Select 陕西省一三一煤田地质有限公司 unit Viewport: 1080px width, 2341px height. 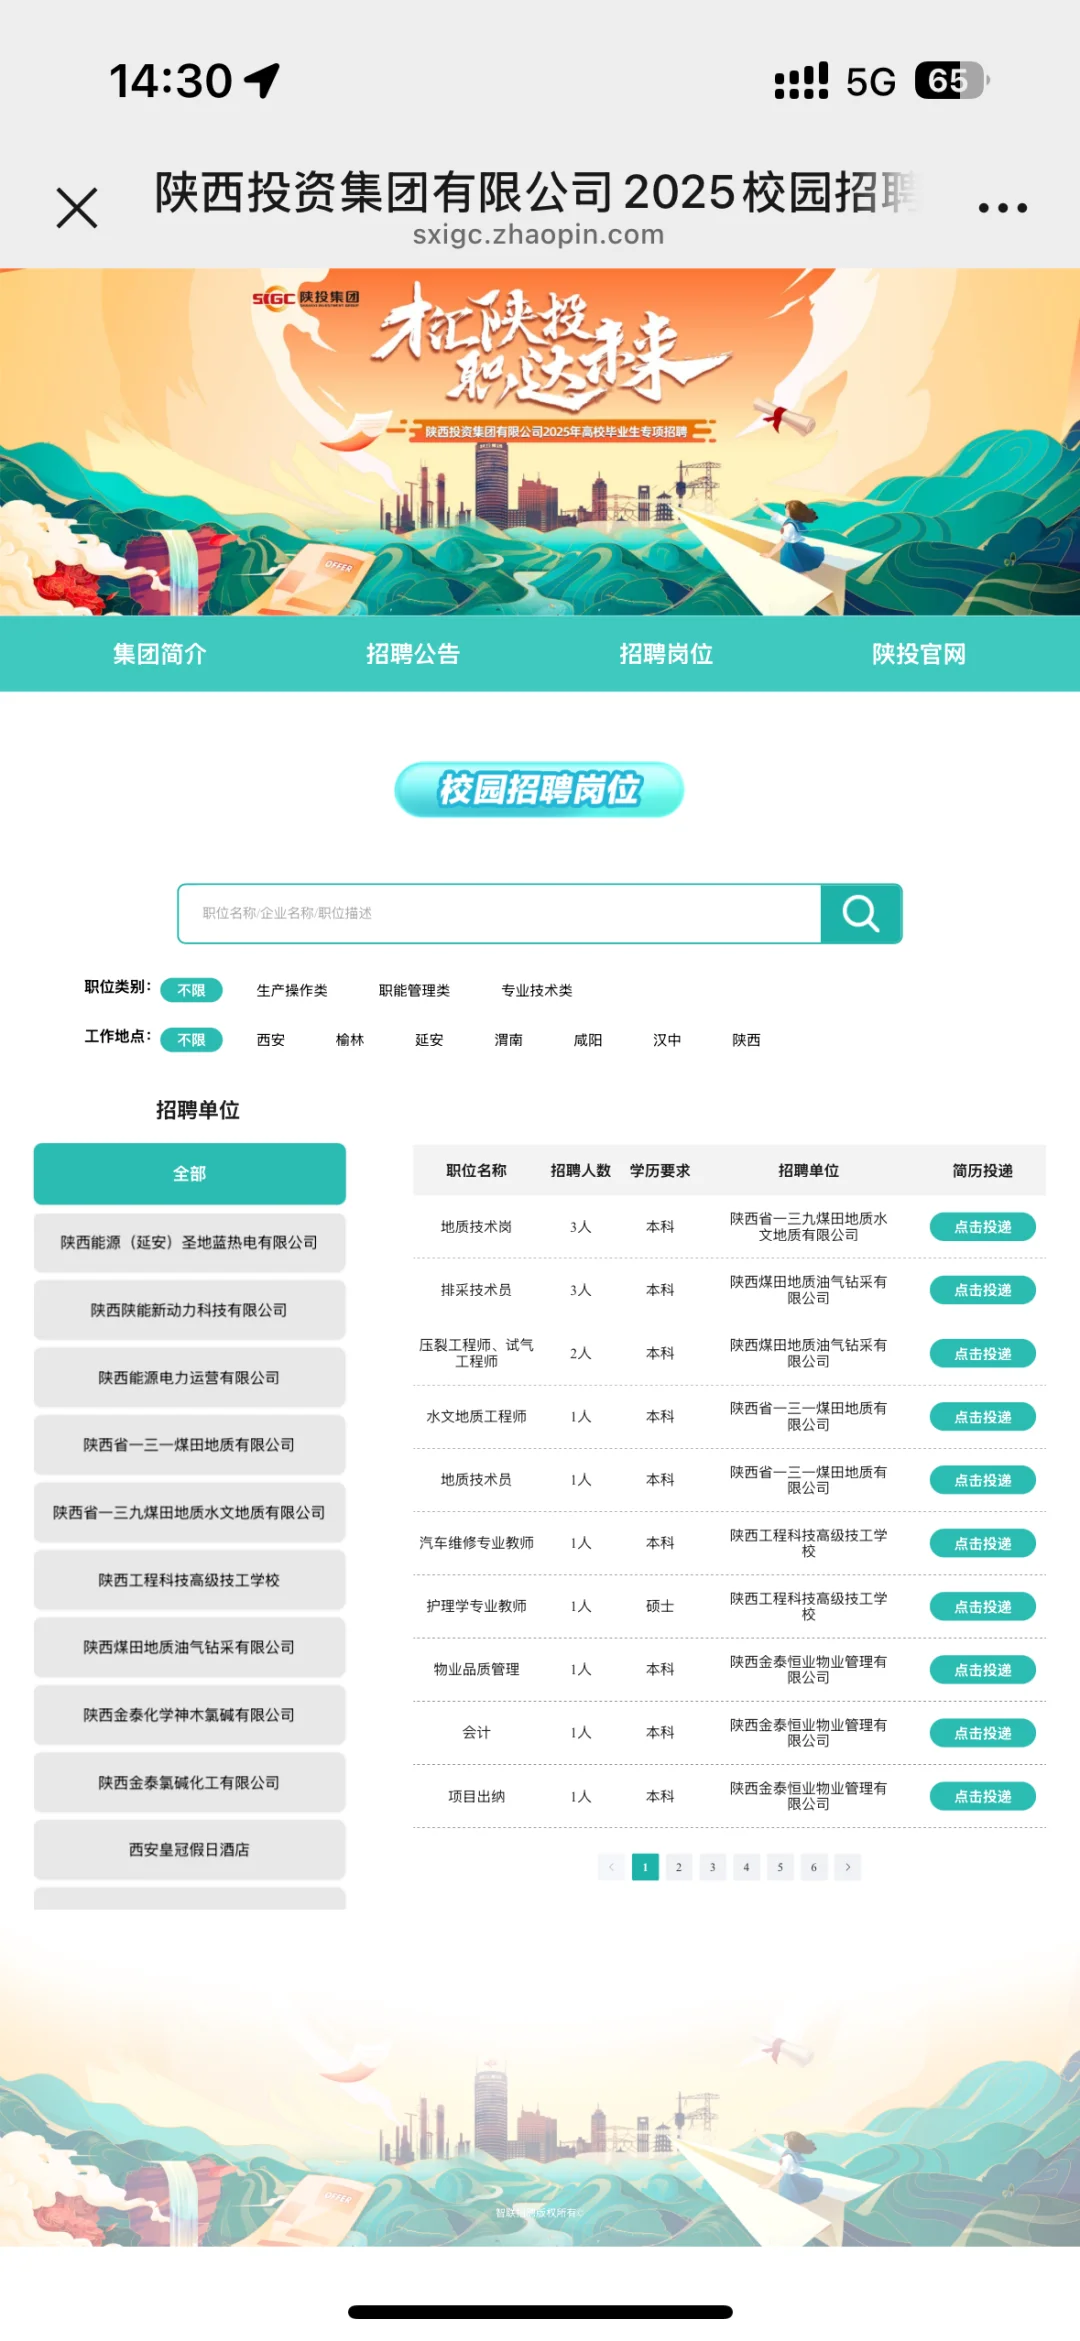click(x=190, y=1445)
